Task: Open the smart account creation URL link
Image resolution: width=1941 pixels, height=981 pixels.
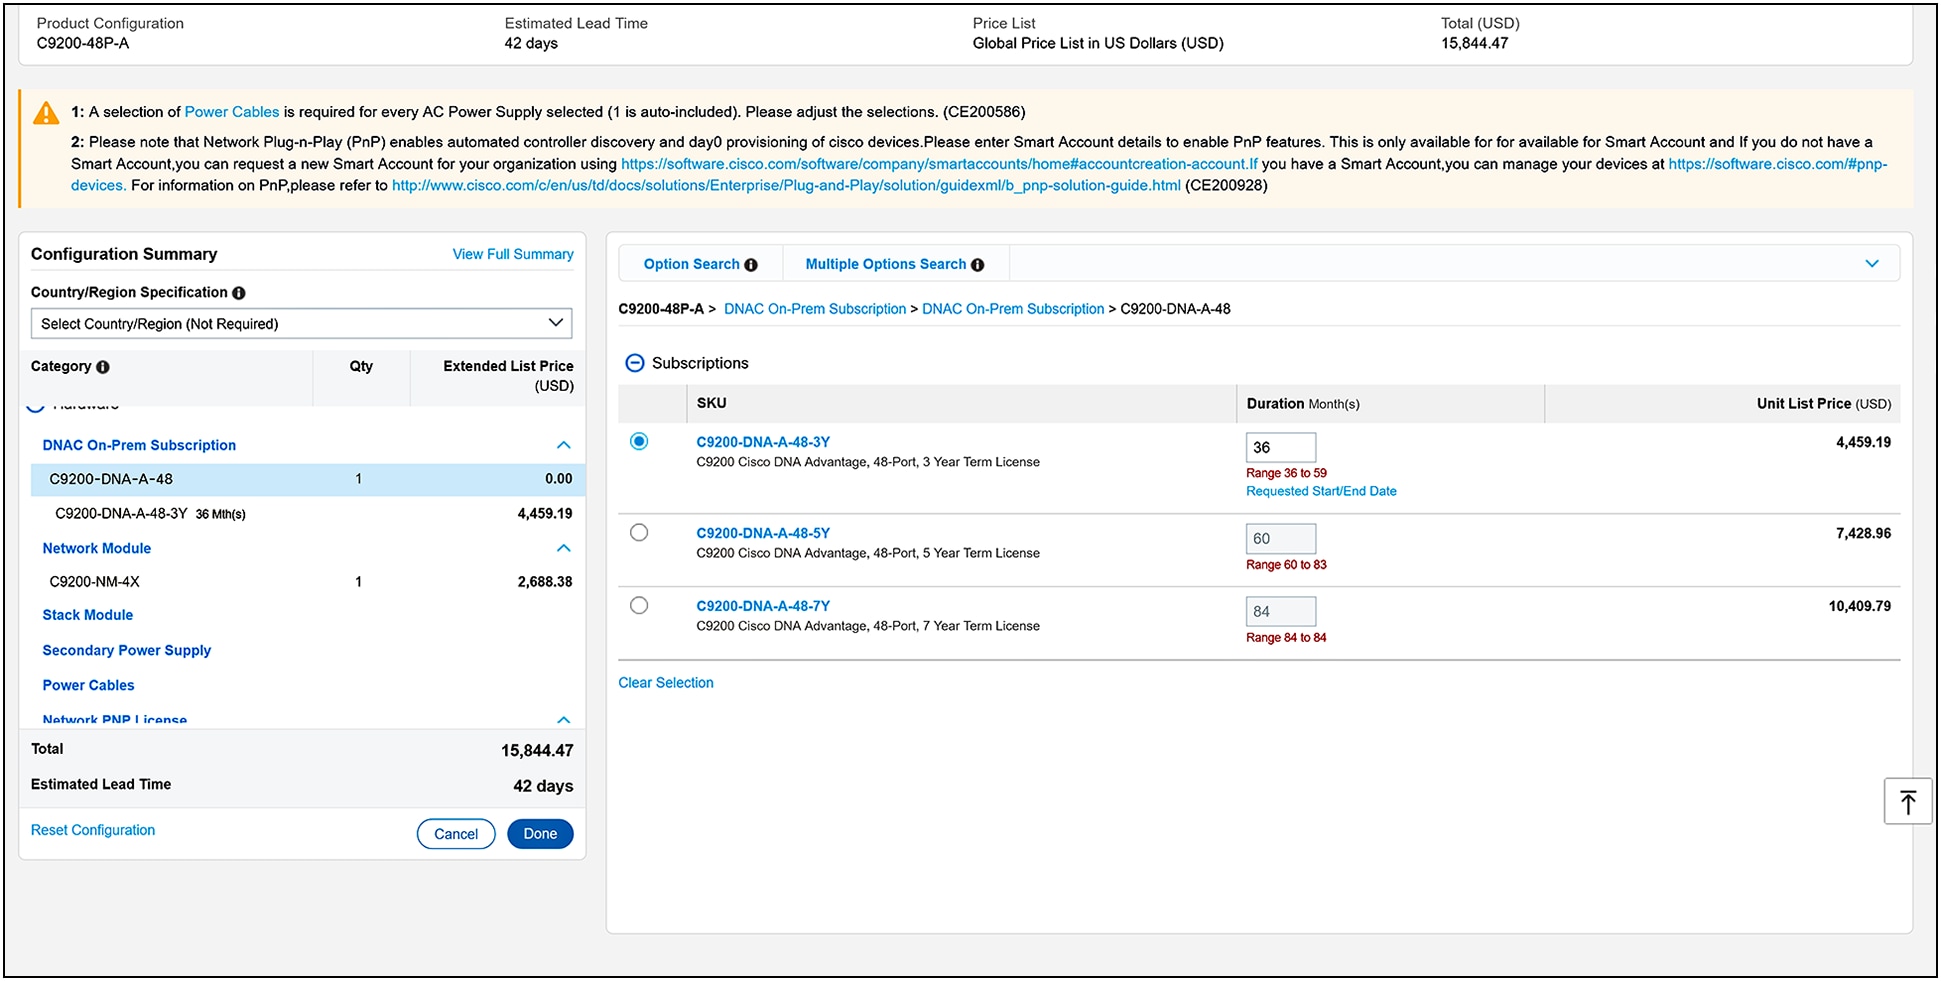Action: pos(939,164)
